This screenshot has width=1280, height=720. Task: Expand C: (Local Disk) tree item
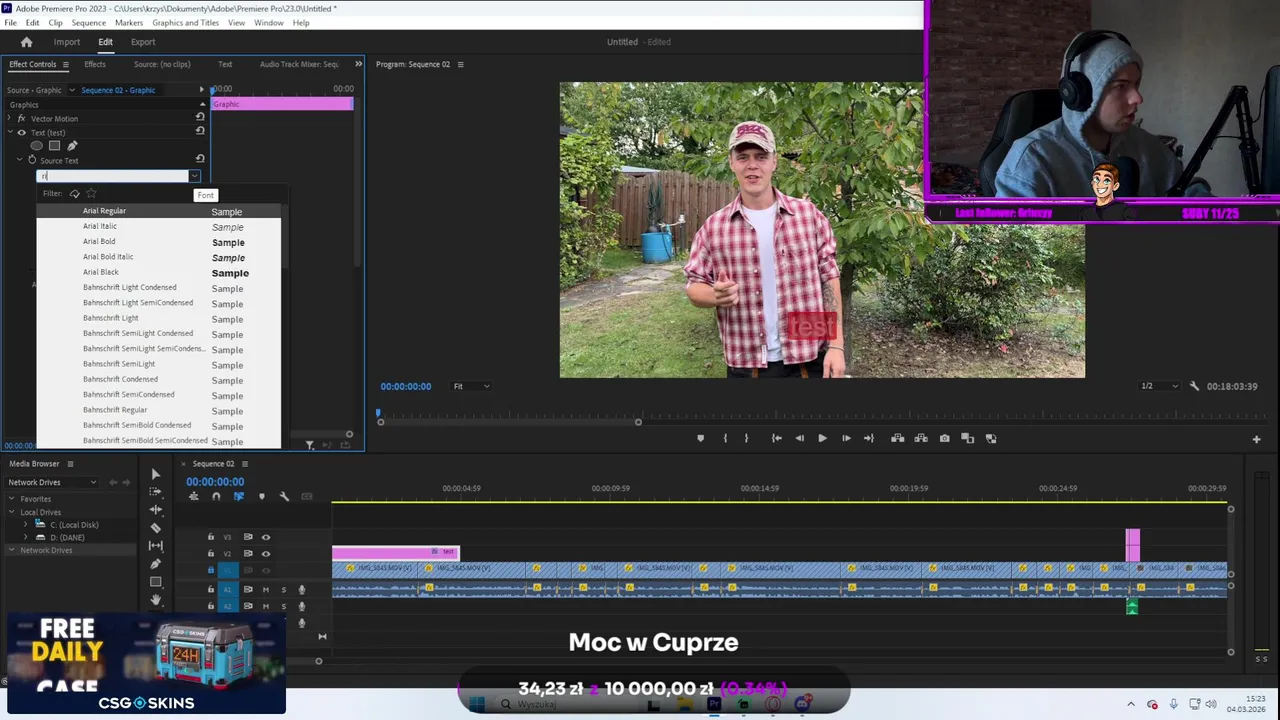(26, 525)
